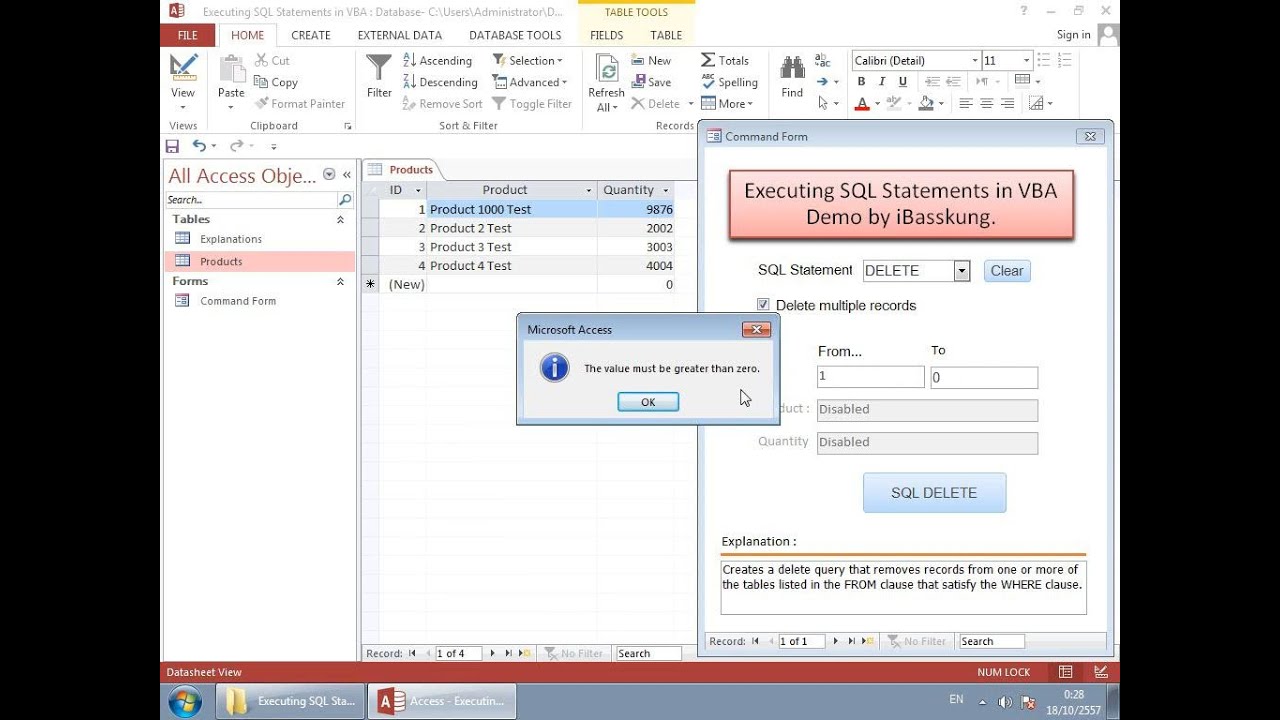Open the More records dropdown

click(727, 103)
